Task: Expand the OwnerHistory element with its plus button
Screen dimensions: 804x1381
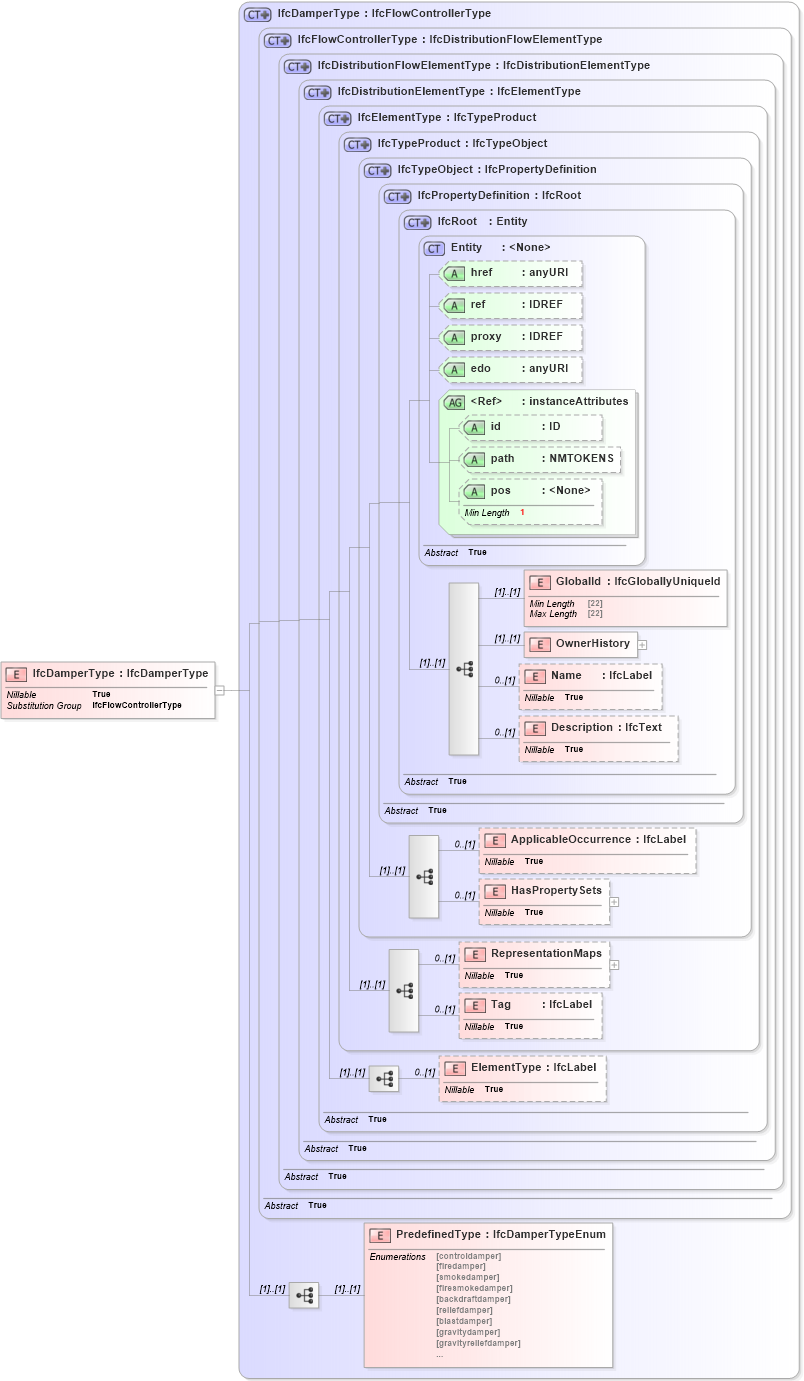Action: (x=641, y=644)
